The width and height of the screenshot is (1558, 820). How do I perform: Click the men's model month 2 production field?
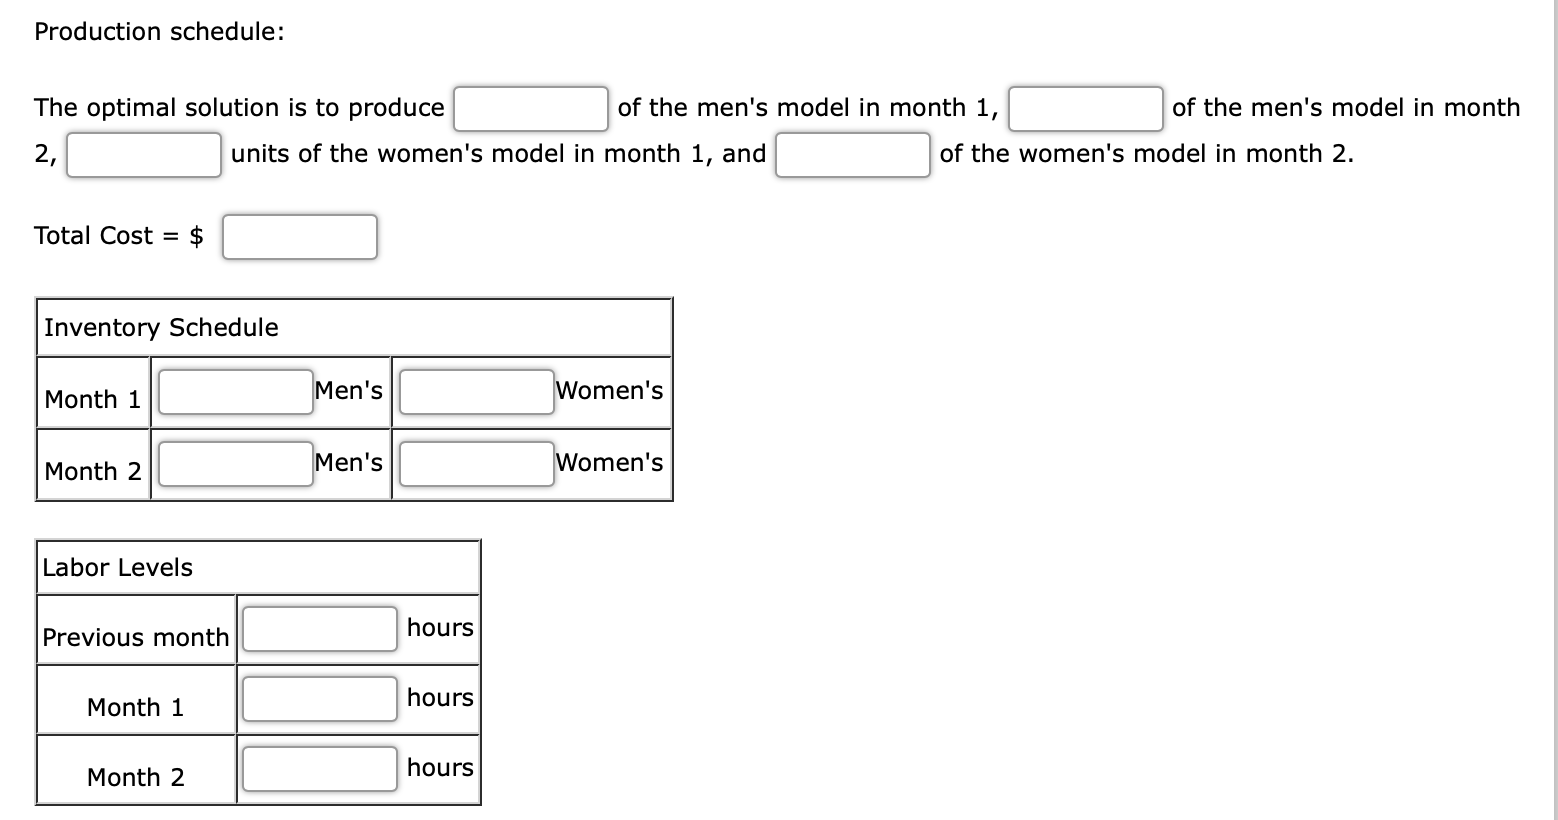tap(1085, 108)
